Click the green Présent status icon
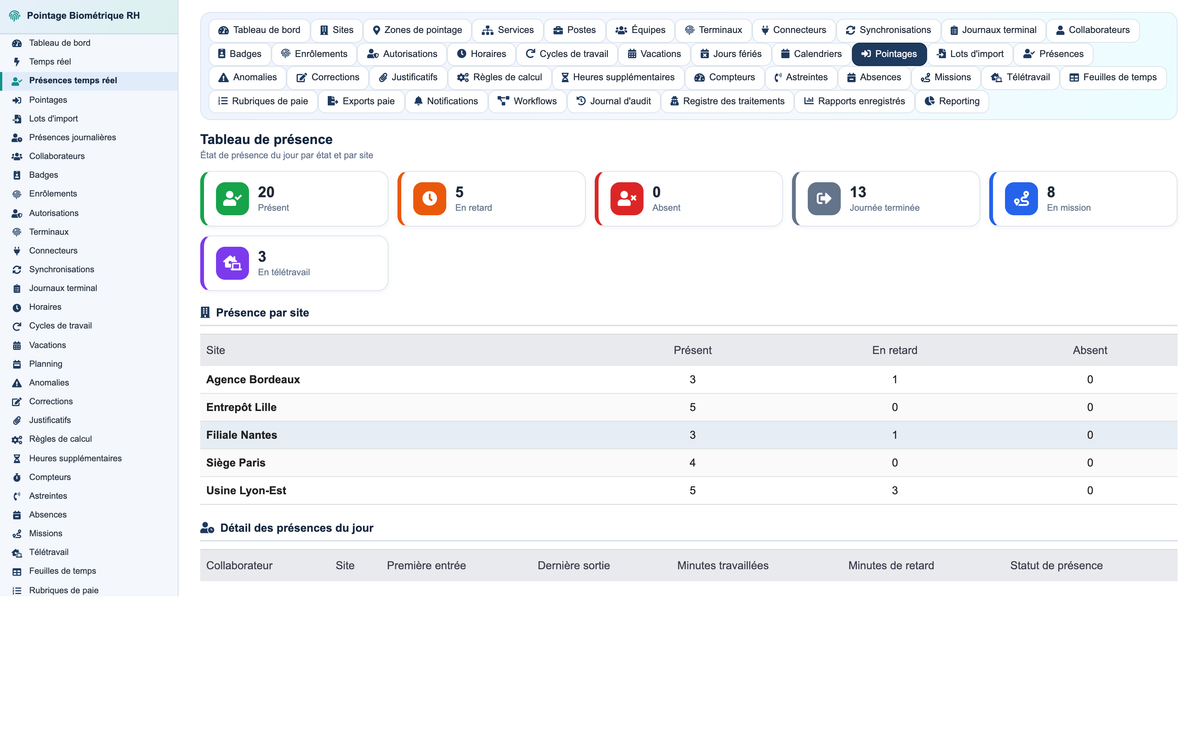This screenshot has width=1200, height=750. coord(232,198)
